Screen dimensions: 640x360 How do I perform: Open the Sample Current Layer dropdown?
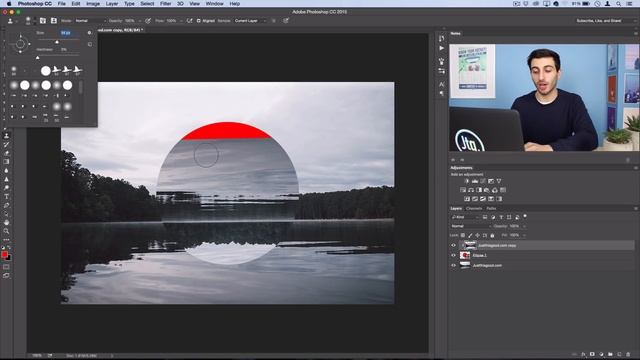pos(250,20)
